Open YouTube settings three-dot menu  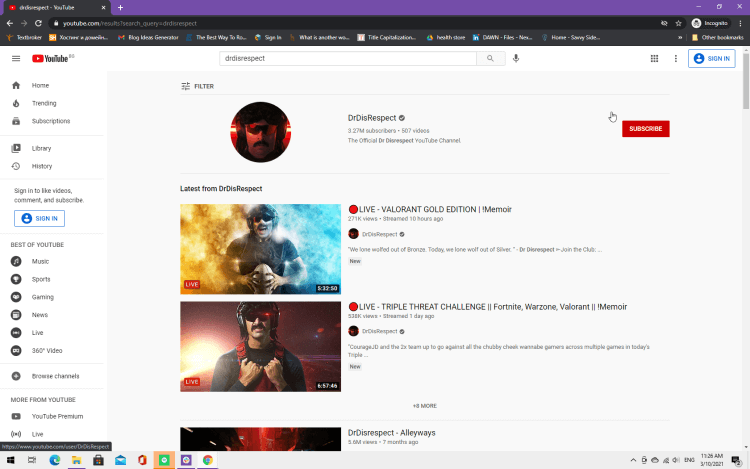[675, 58]
